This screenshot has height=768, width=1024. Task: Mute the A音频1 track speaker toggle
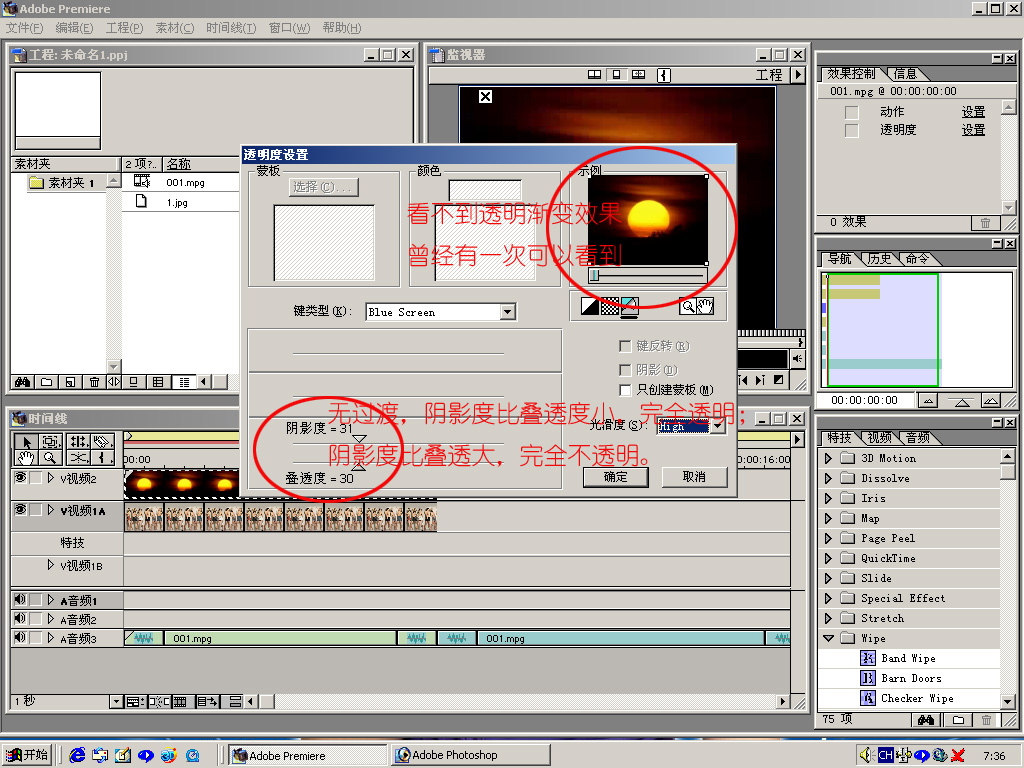click(x=20, y=600)
